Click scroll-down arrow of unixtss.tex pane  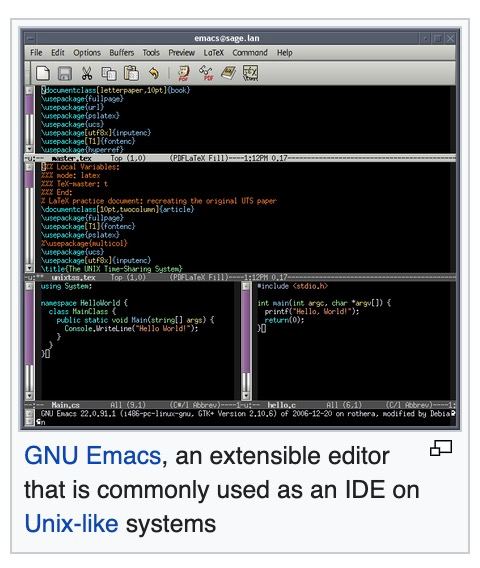pyautogui.click(x=29, y=268)
